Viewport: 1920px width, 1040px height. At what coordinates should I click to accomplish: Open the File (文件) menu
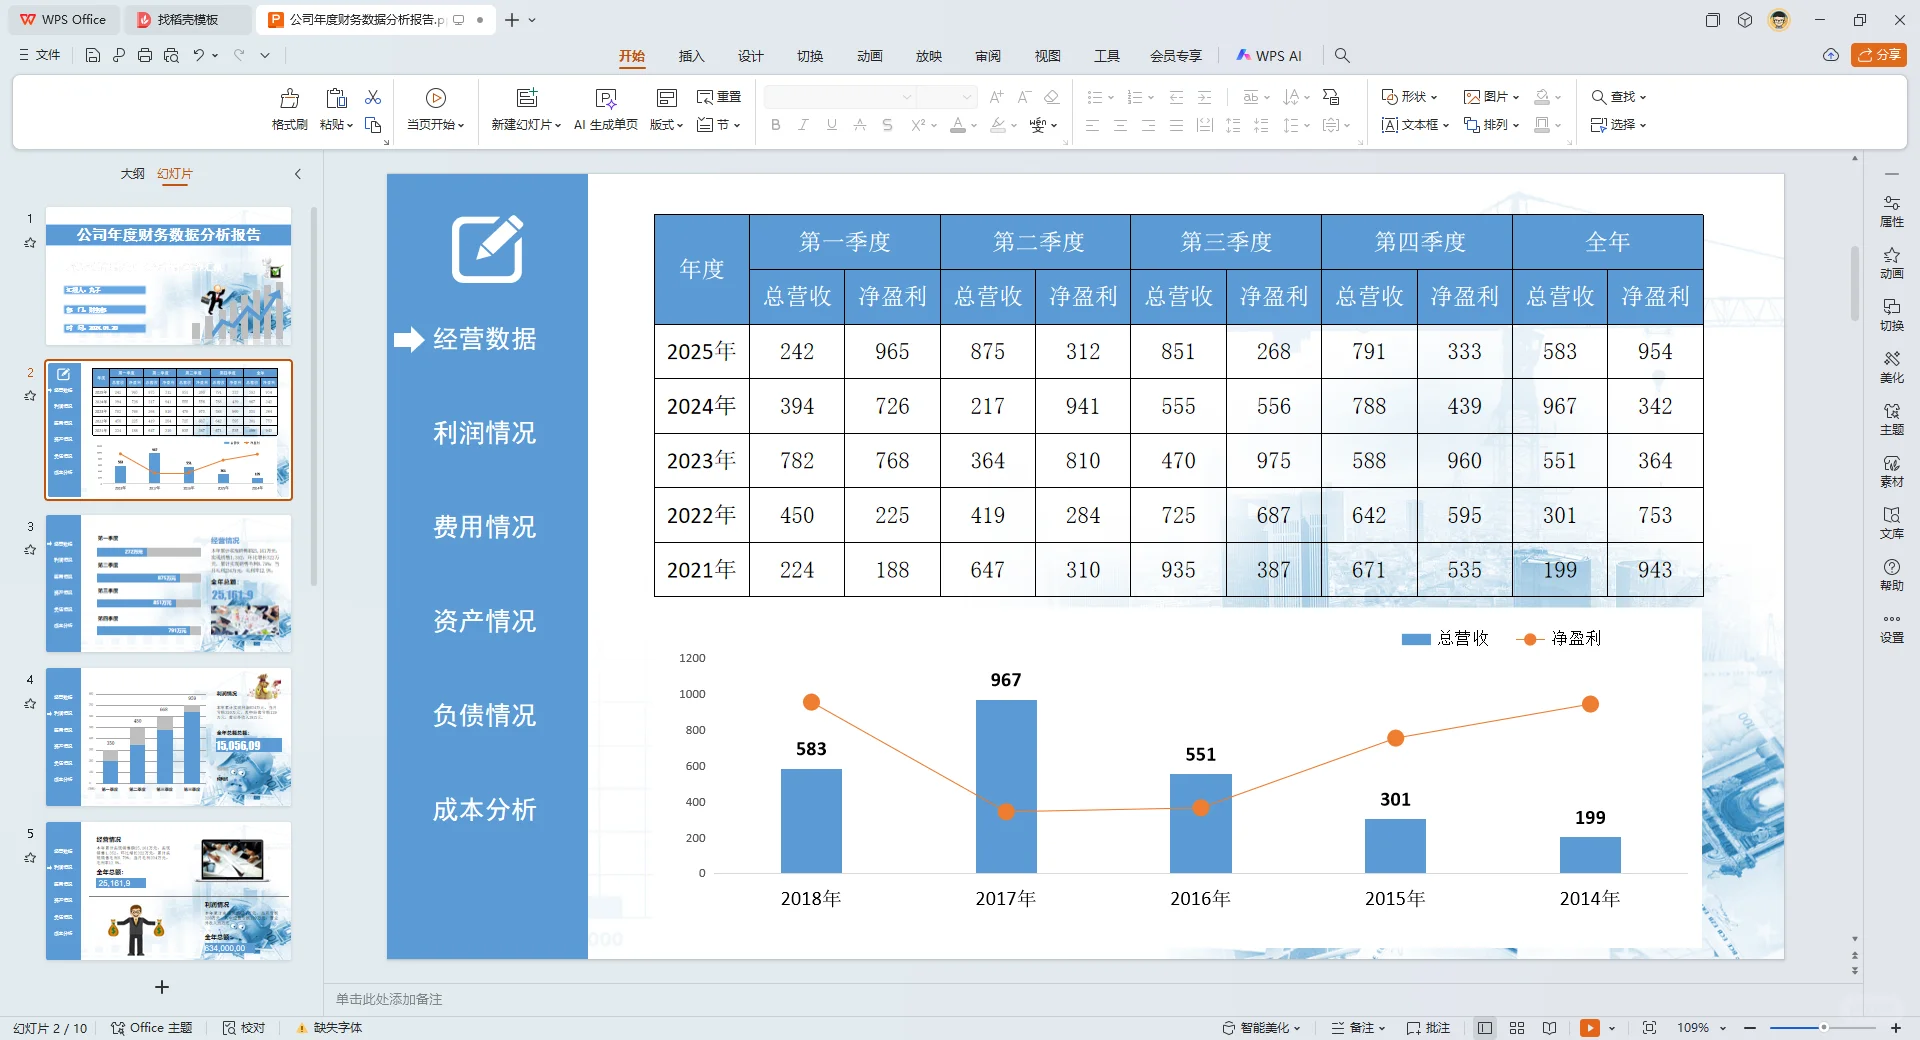40,55
